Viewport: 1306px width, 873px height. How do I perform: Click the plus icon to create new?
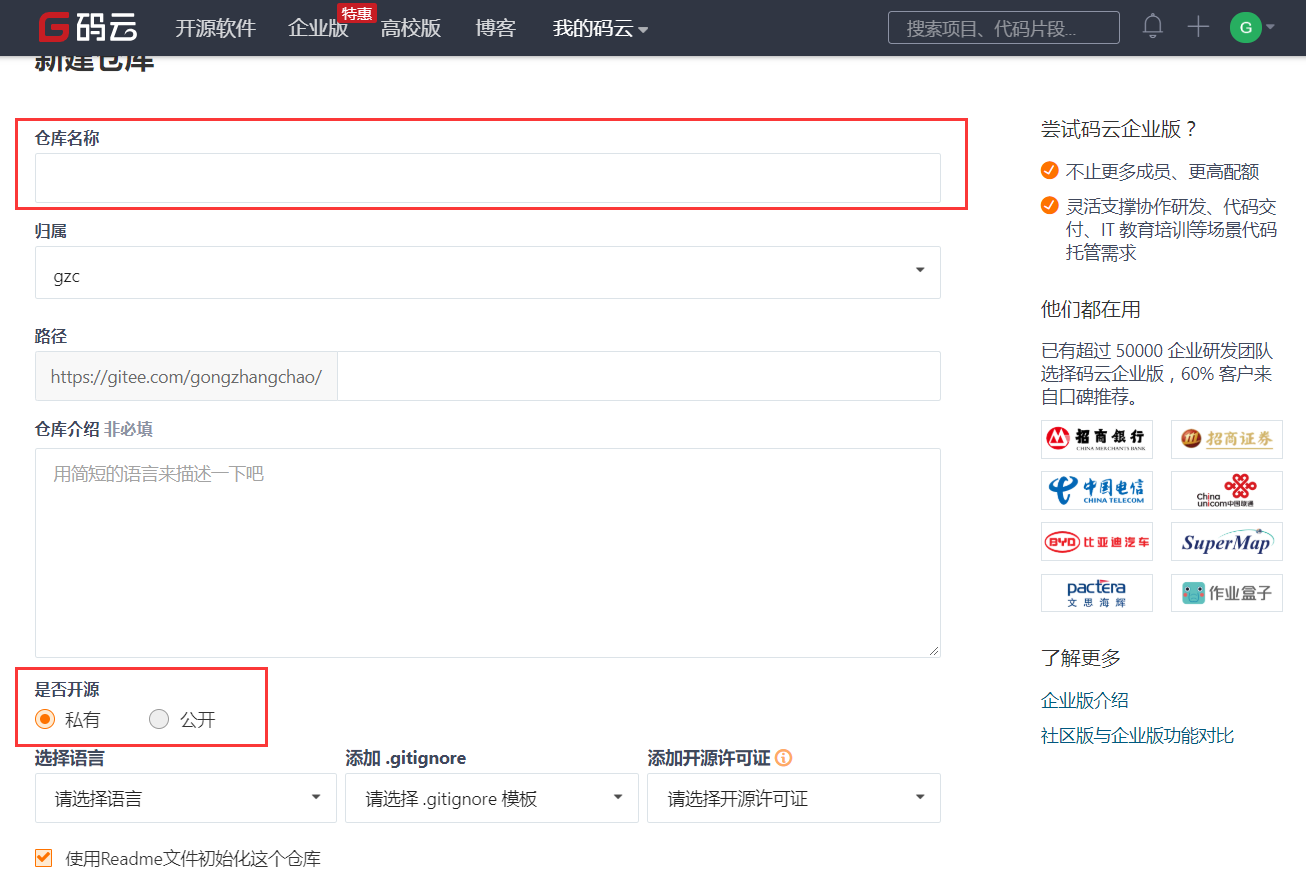(1197, 27)
